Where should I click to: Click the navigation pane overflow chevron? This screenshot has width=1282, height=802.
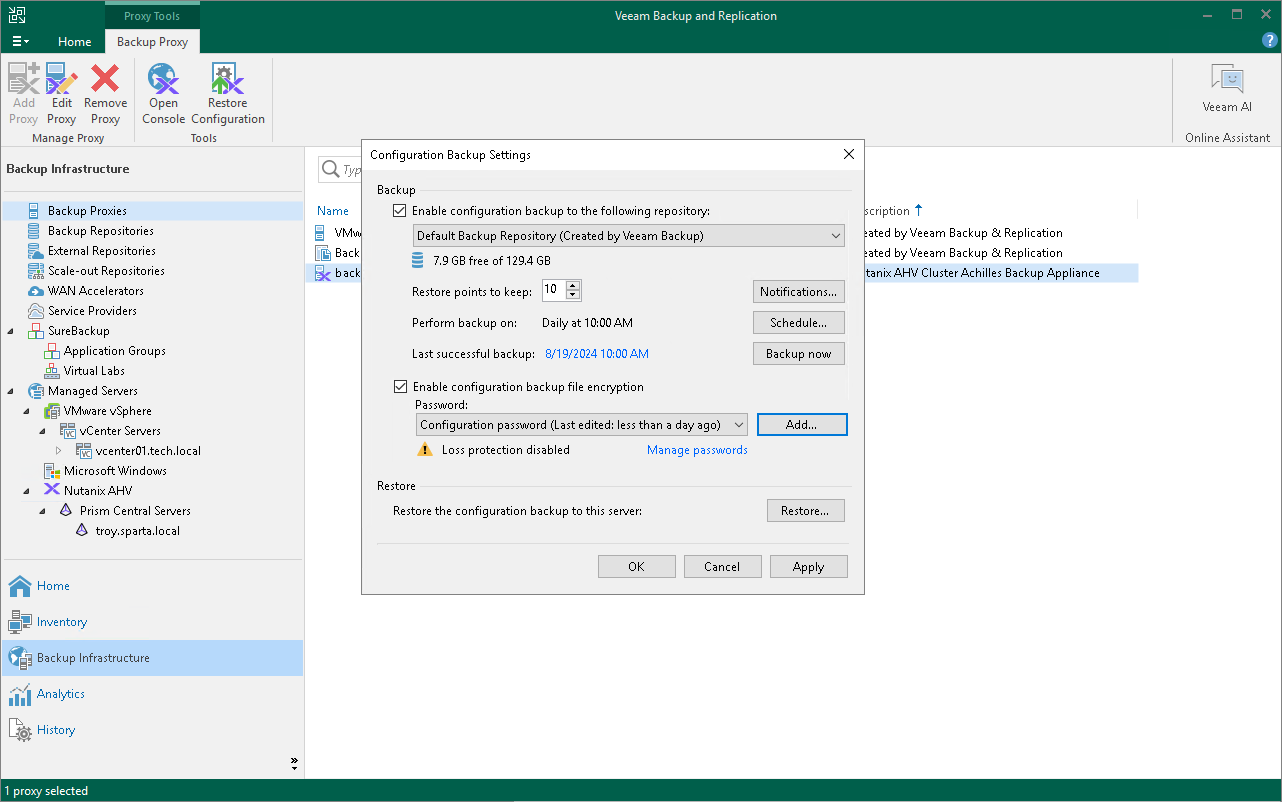(x=295, y=763)
